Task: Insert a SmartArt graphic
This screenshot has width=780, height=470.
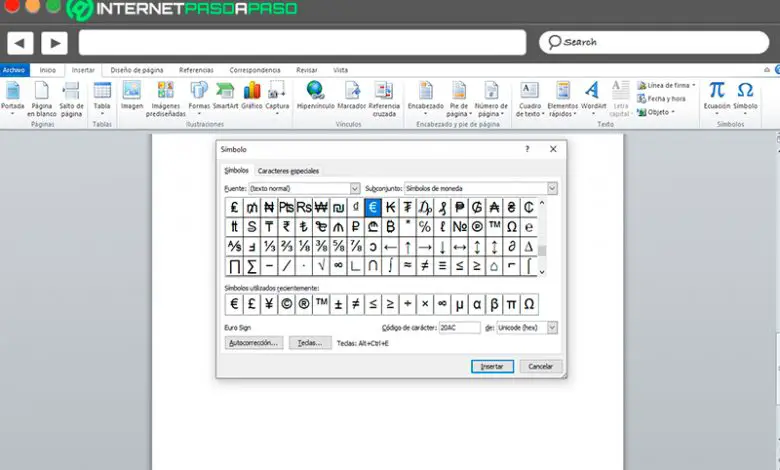Action: (x=225, y=95)
